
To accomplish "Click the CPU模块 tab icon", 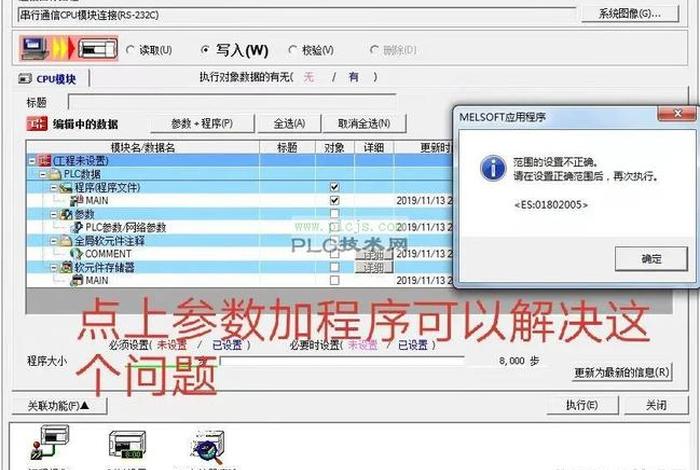I will pyautogui.click(x=25, y=79).
